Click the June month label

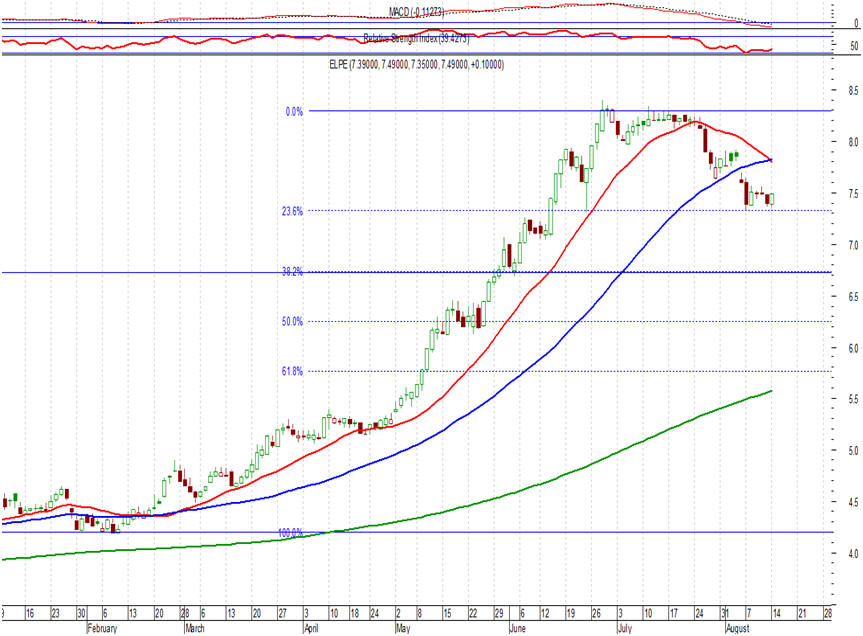(517, 628)
